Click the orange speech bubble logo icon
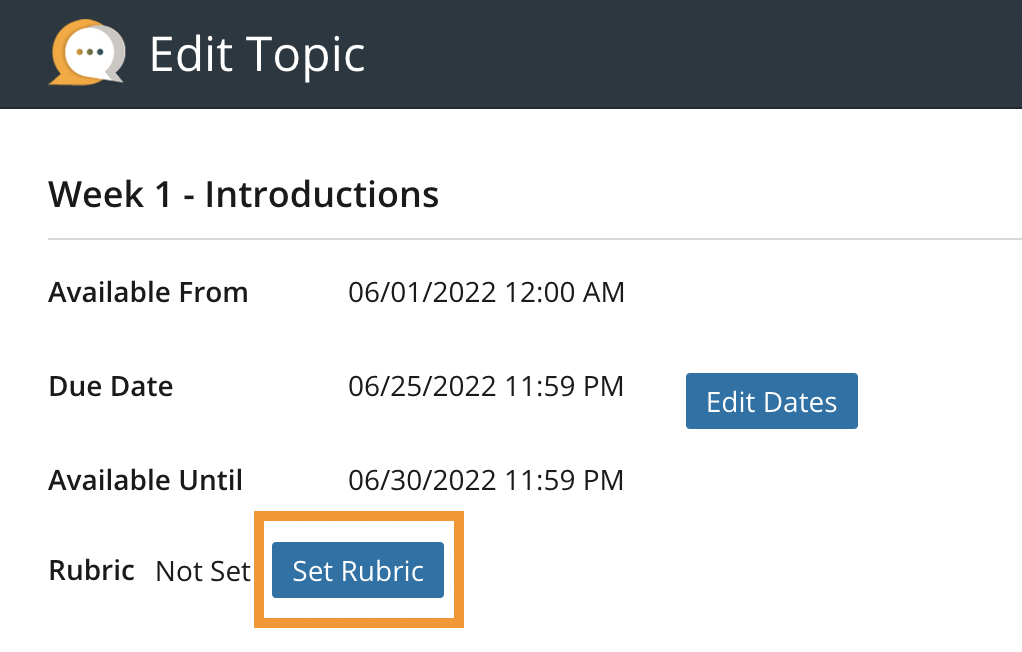This screenshot has width=1022, height=652. [x=80, y=53]
